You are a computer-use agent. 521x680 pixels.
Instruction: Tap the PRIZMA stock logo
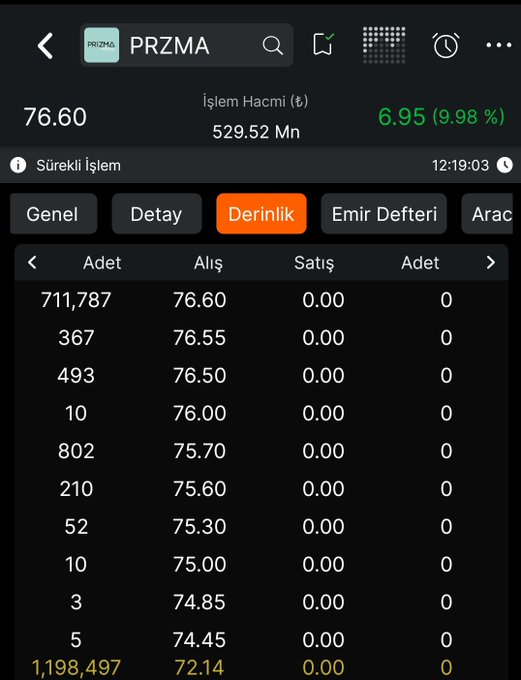click(101, 45)
